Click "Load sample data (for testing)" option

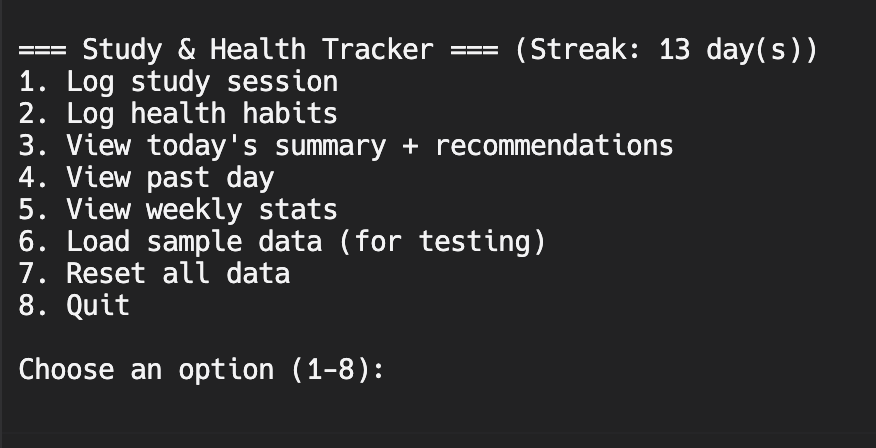coord(282,242)
